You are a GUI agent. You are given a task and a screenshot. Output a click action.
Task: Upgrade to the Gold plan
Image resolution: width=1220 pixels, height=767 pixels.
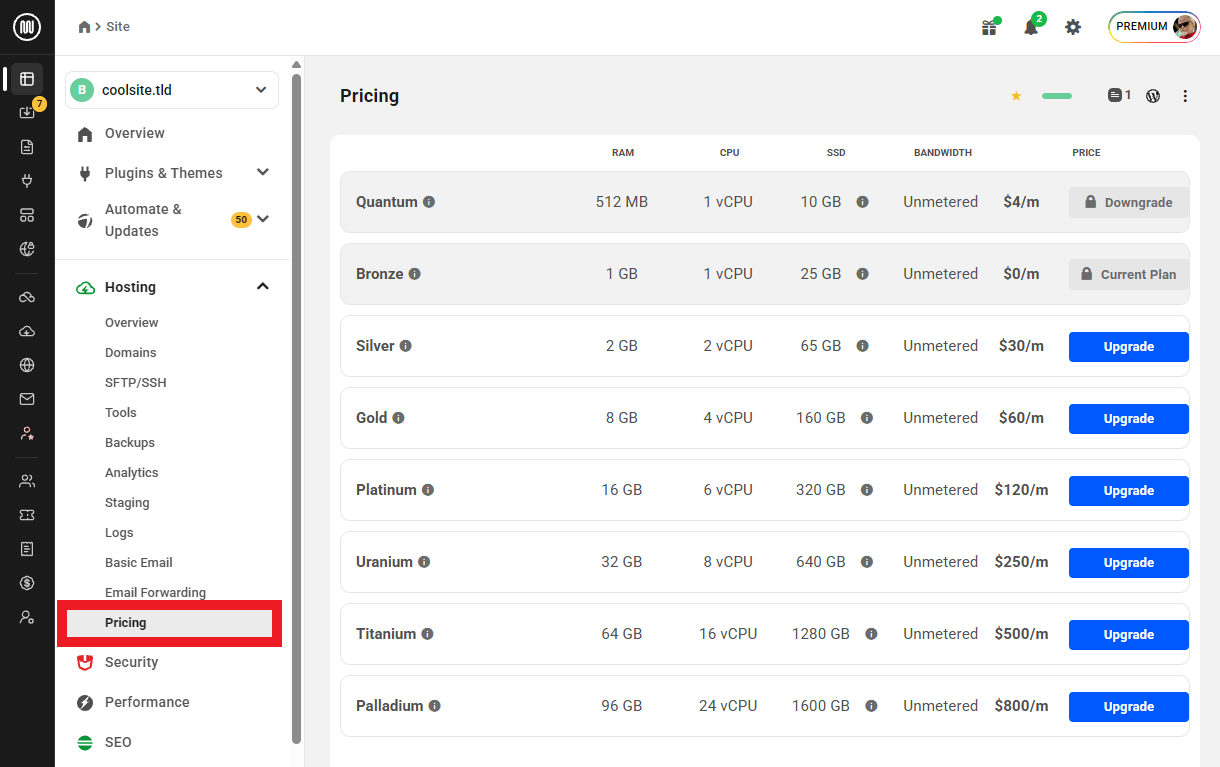click(x=1129, y=419)
